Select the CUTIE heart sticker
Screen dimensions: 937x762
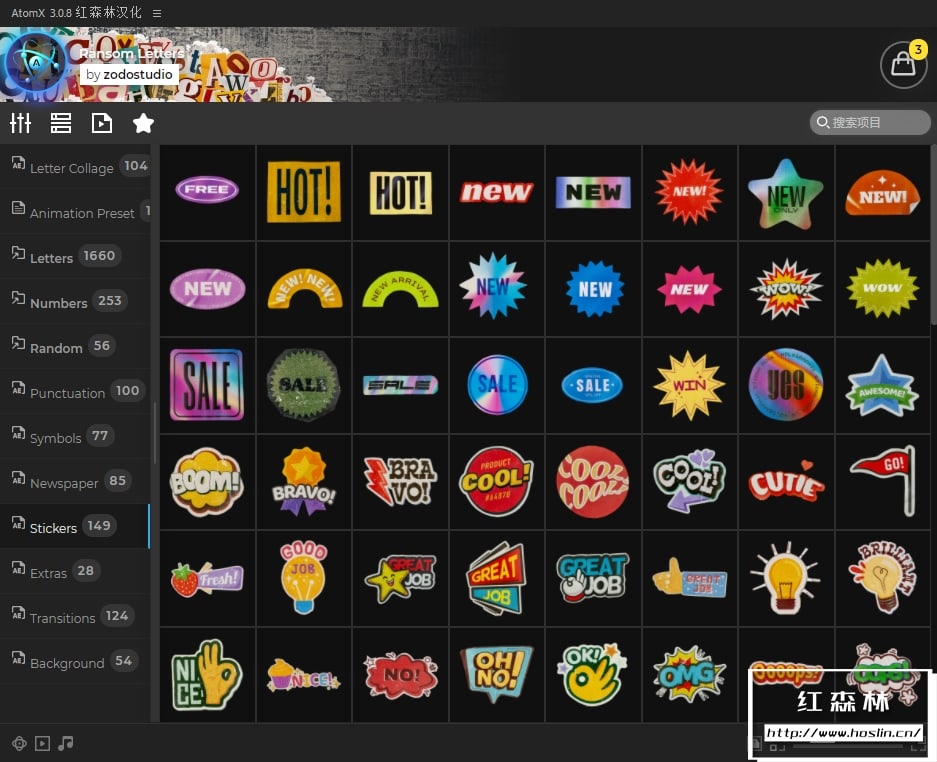786,482
